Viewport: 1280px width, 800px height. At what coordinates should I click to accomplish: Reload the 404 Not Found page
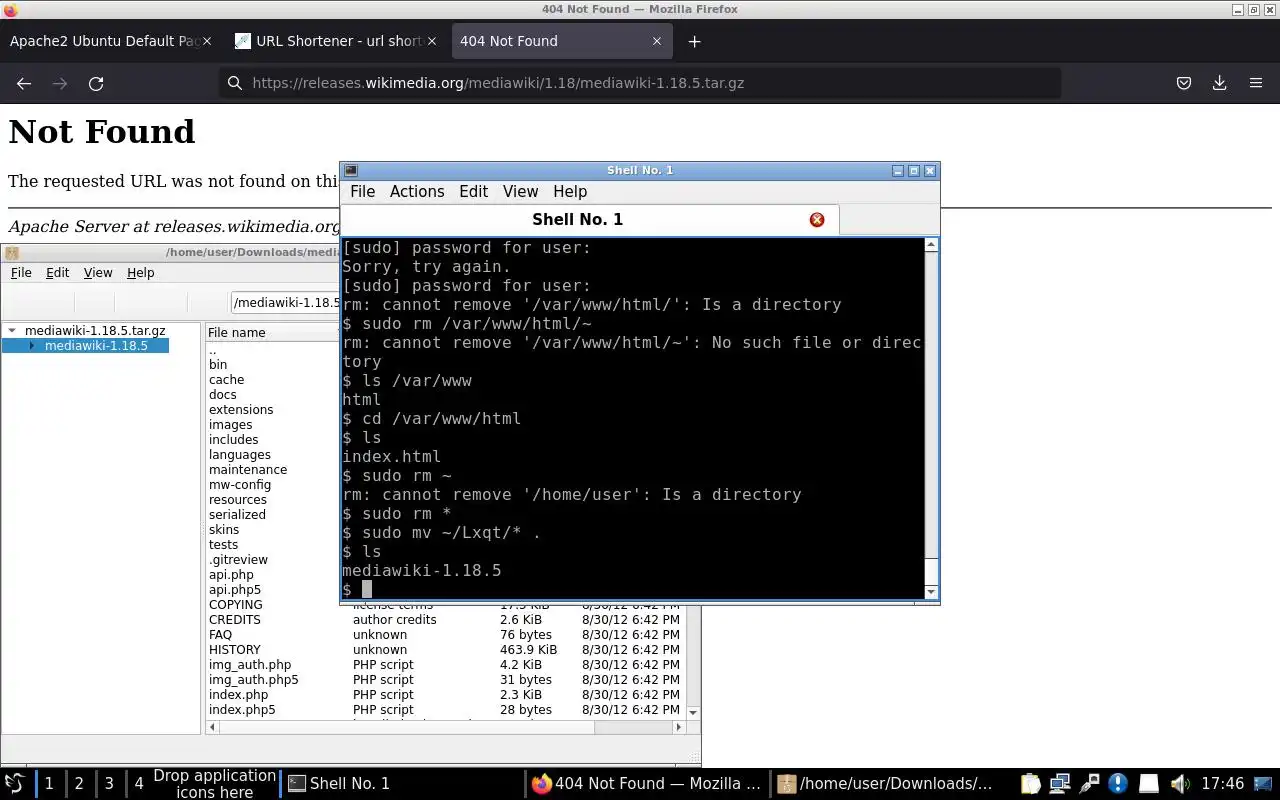click(96, 84)
